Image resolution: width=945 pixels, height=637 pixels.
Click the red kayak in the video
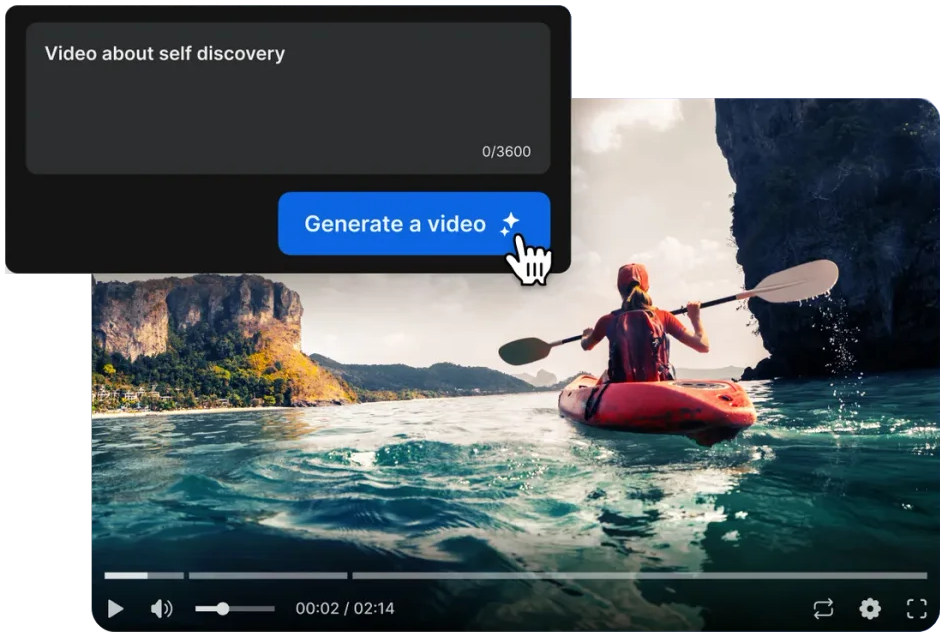[x=655, y=403]
